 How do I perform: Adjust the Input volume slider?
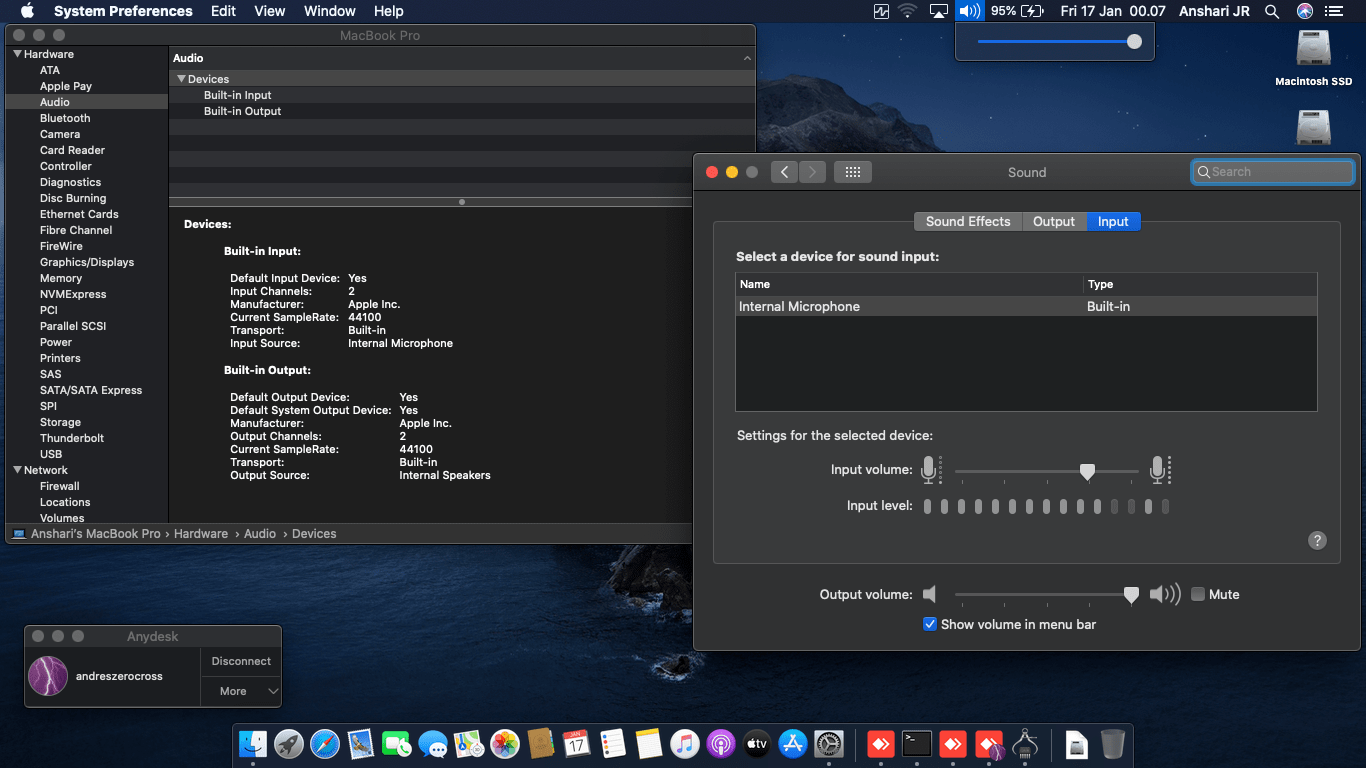click(x=1087, y=471)
